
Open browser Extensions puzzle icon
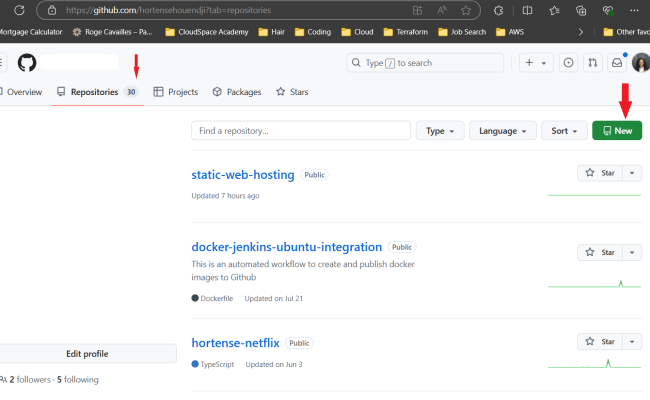click(499, 10)
